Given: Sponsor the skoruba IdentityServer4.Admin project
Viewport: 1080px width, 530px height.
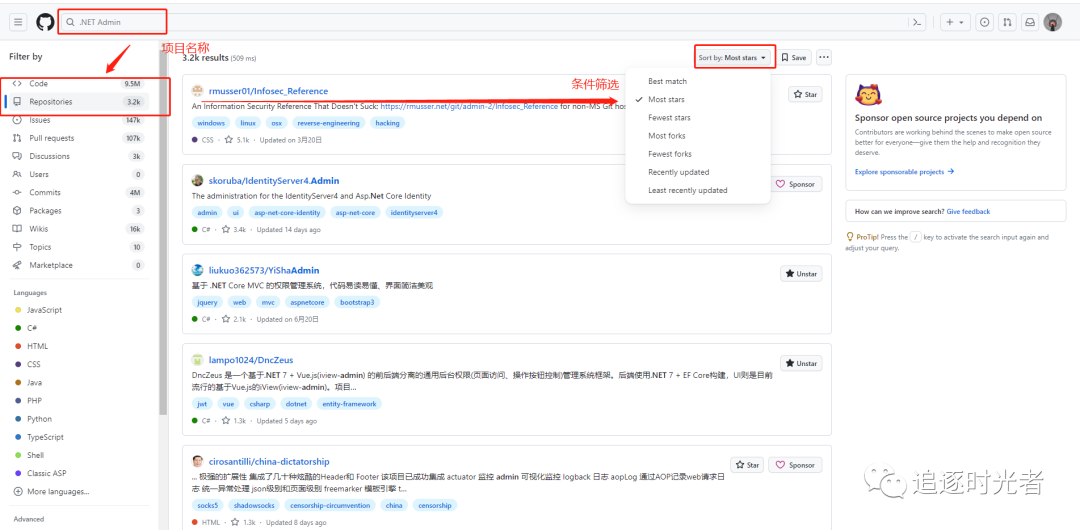Looking at the screenshot, I should pyautogui.click(x=796, y=184).
